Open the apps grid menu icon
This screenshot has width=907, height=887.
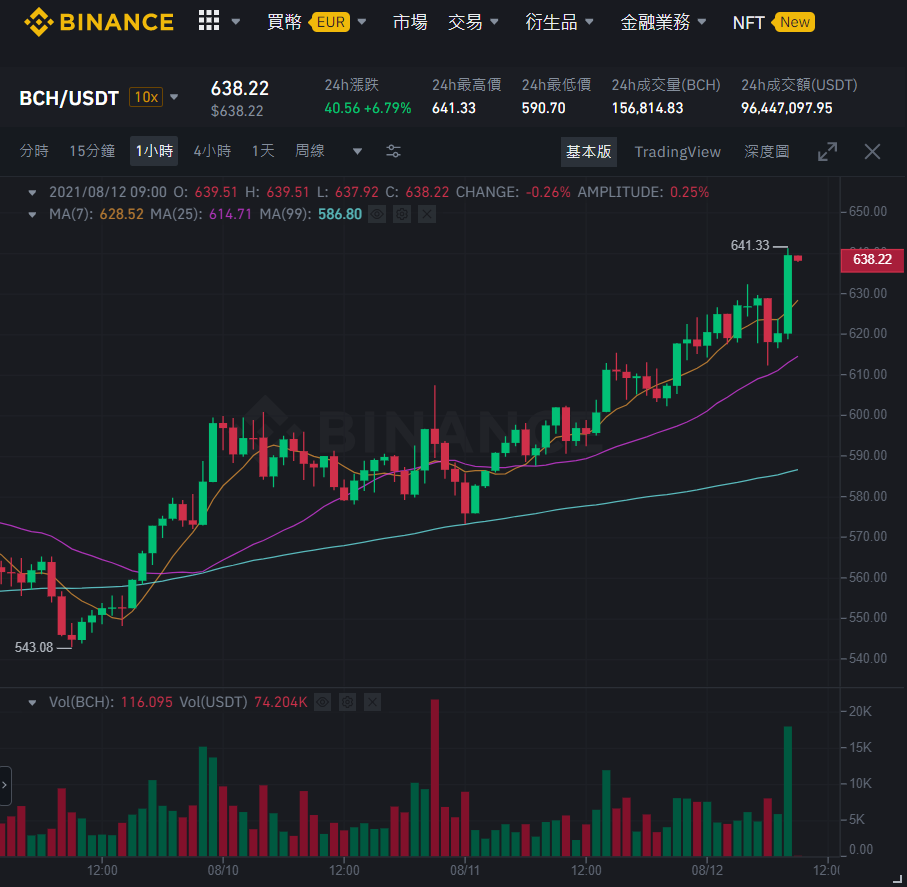(x=209, y=21)
